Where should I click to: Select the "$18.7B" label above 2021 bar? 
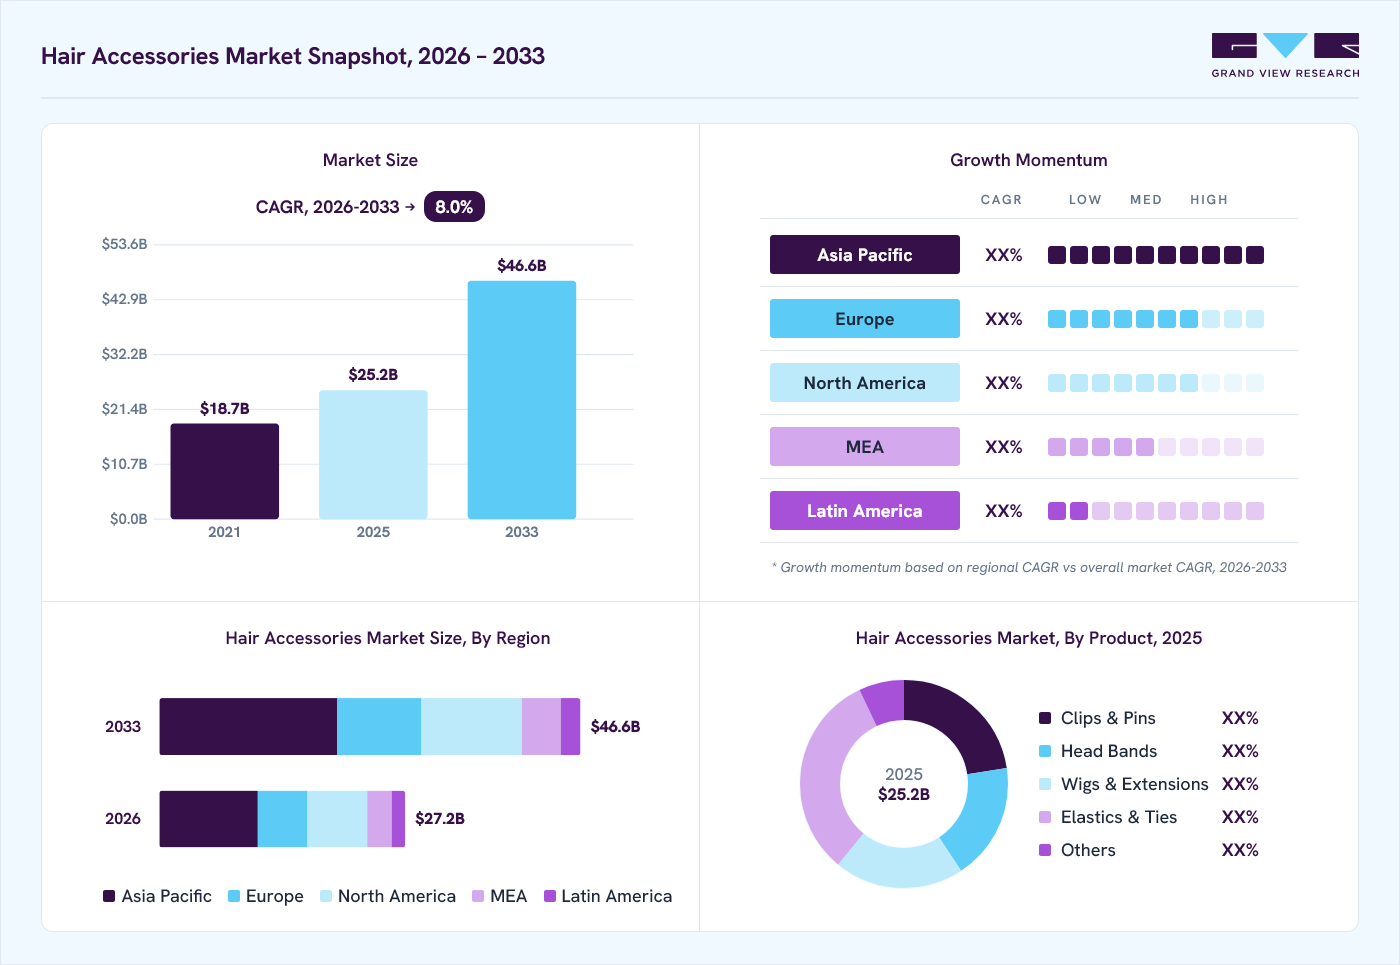[x=225, y=408]
